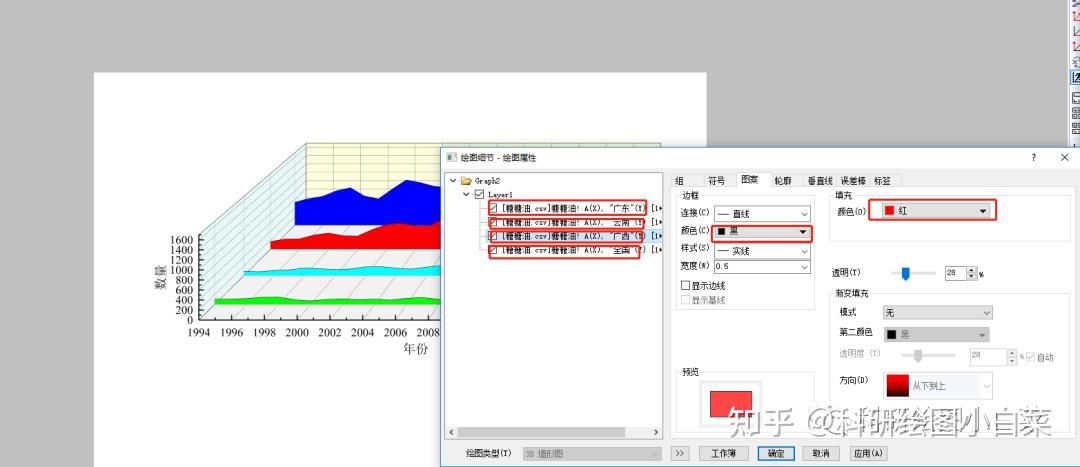Open the 误差棒 tab
The height and width of the screenshot is (467, 1080).
pyautogui.click(x=853, y=181)
